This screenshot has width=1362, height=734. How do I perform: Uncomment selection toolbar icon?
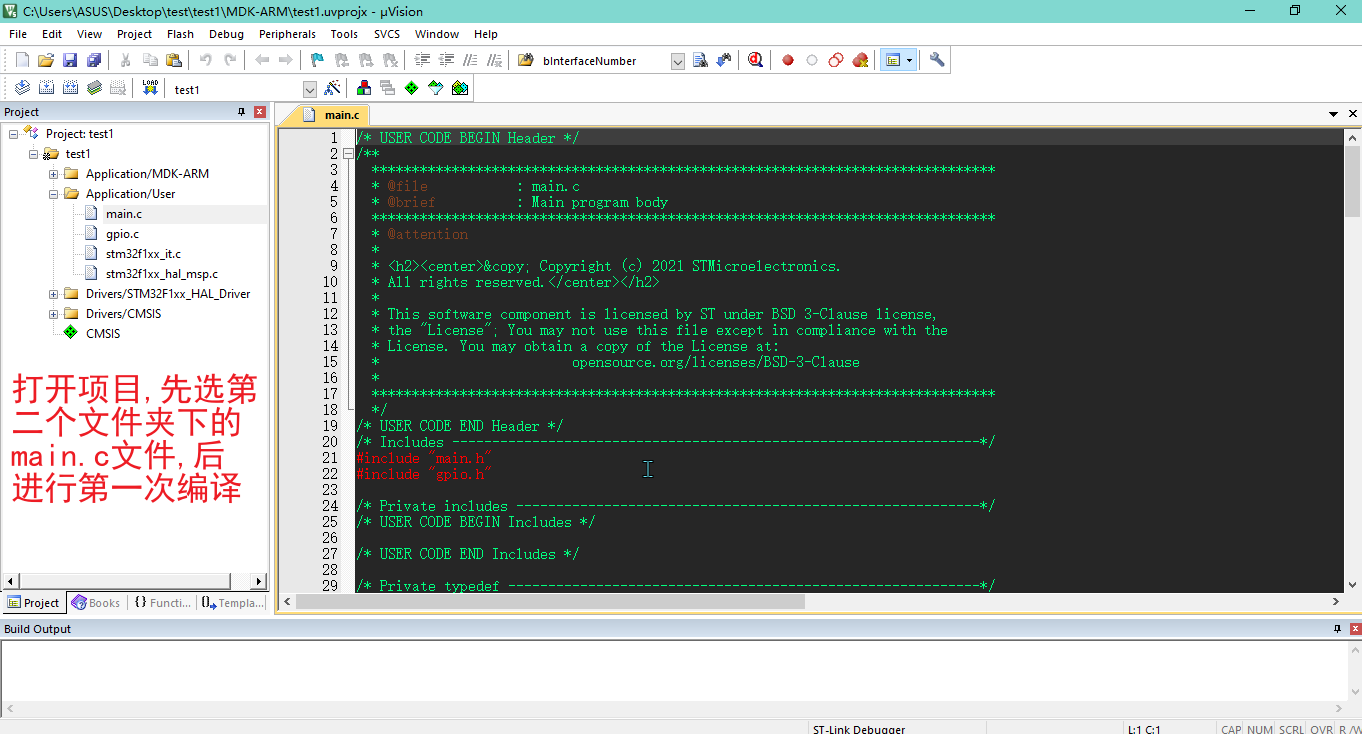(x=494, y=60)
